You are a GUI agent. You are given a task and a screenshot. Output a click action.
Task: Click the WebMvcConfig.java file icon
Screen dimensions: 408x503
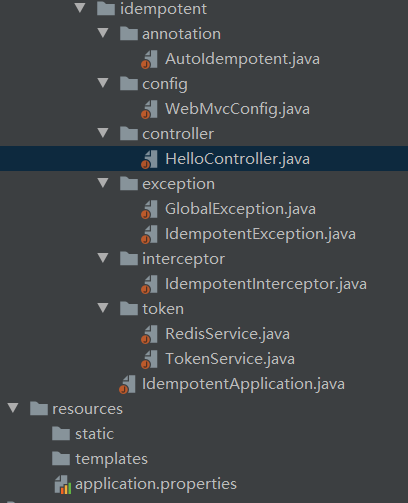149,110
